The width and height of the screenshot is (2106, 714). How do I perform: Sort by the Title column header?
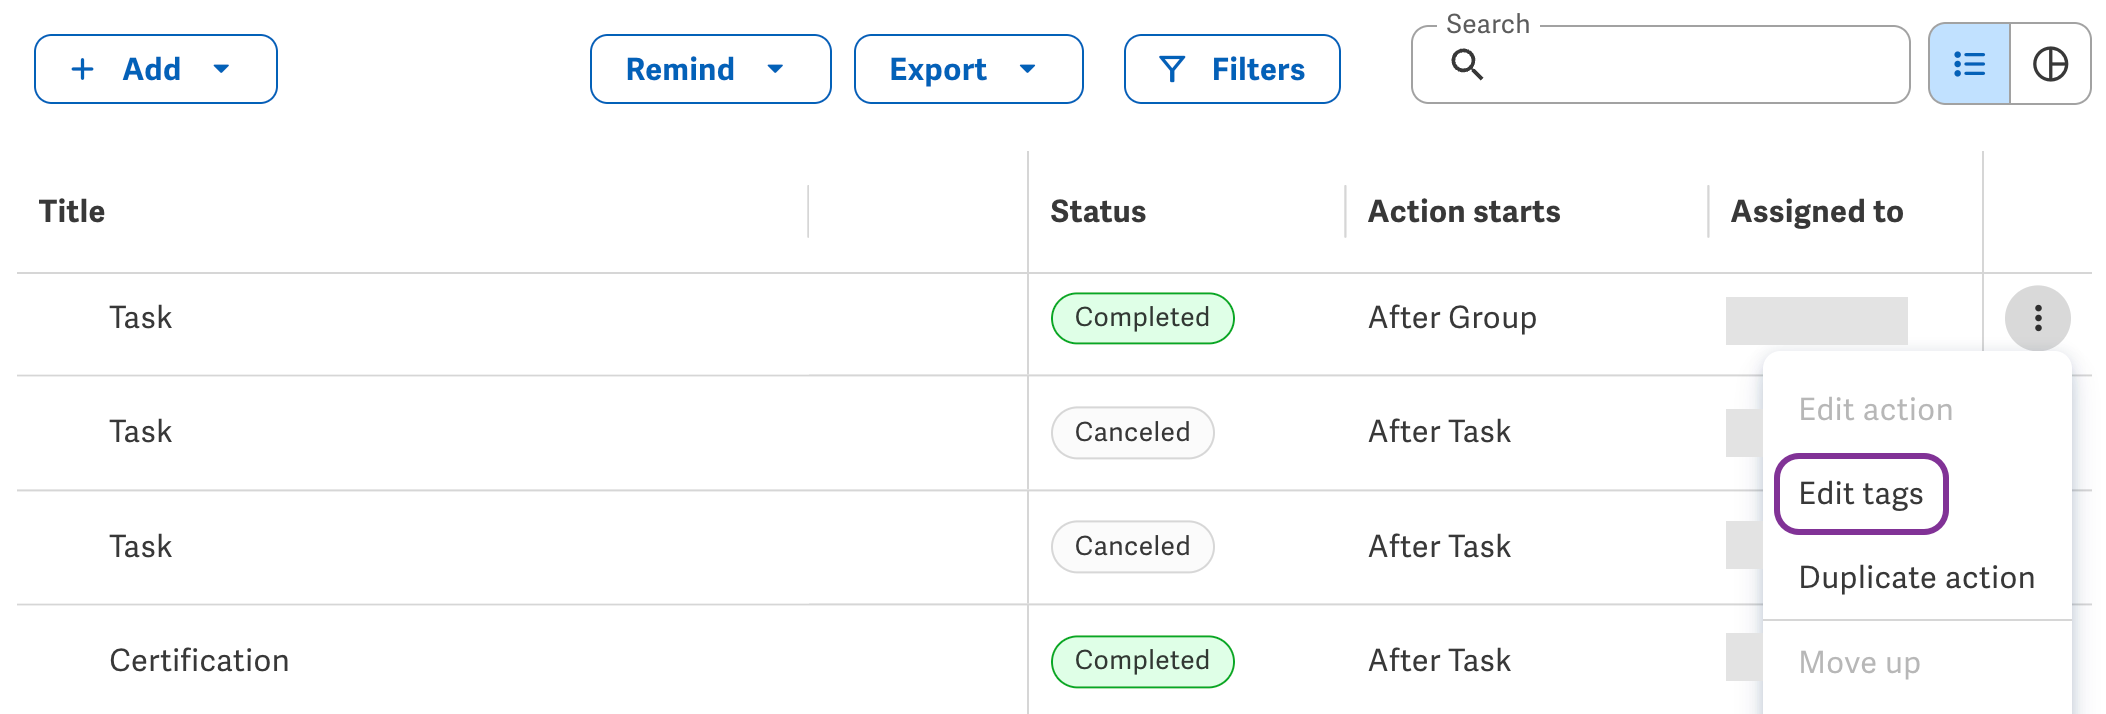72,211
